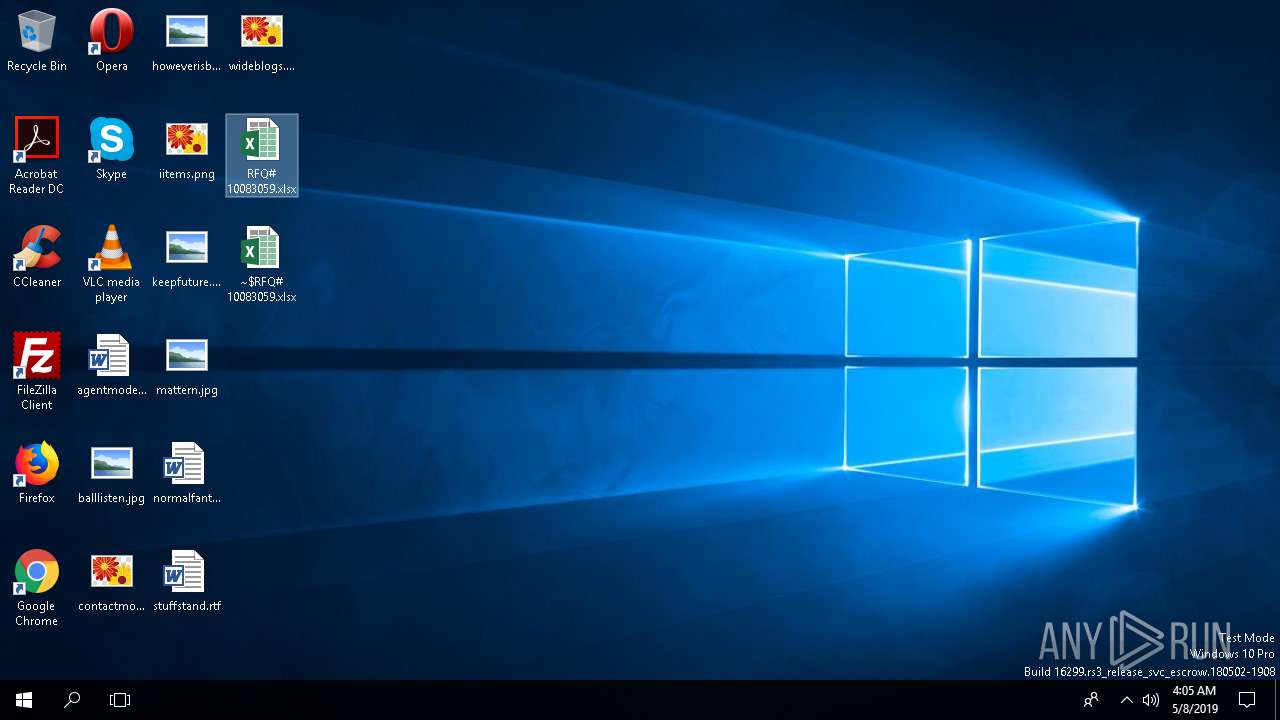Open the Windows Start menu
Screen dimensions: 1280x720
pos(24,700)
